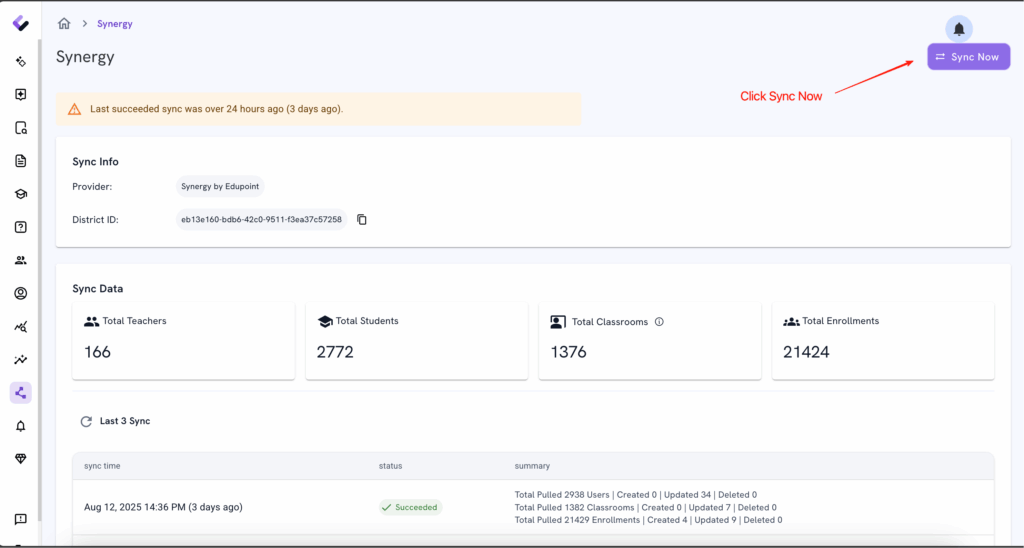Open the graduation cap sidebar item

pos(20,194)
